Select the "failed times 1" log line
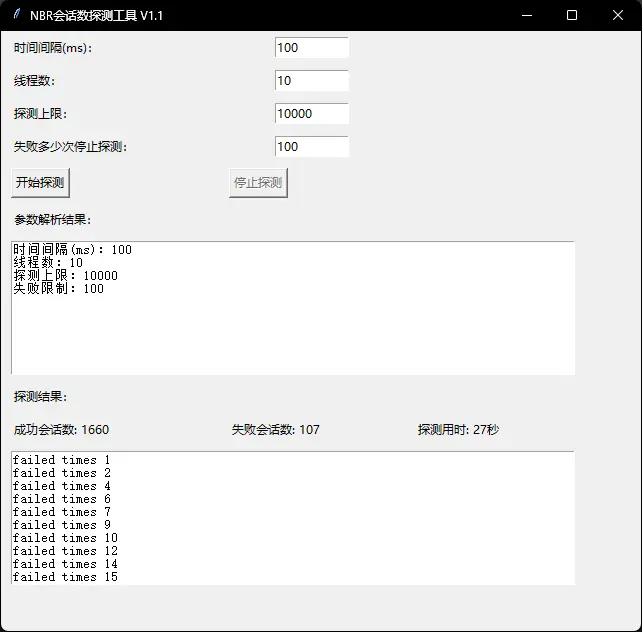642x632 pixels. 61,460
